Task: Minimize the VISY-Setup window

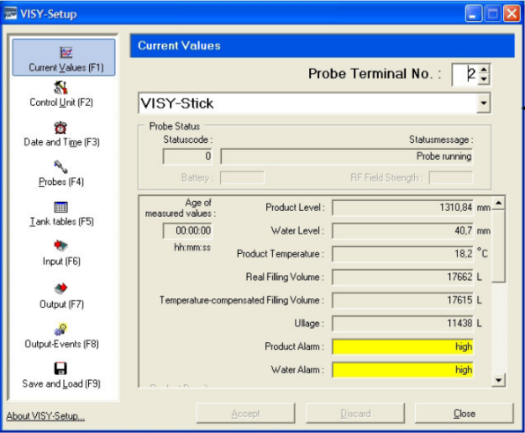Action: 473,14
